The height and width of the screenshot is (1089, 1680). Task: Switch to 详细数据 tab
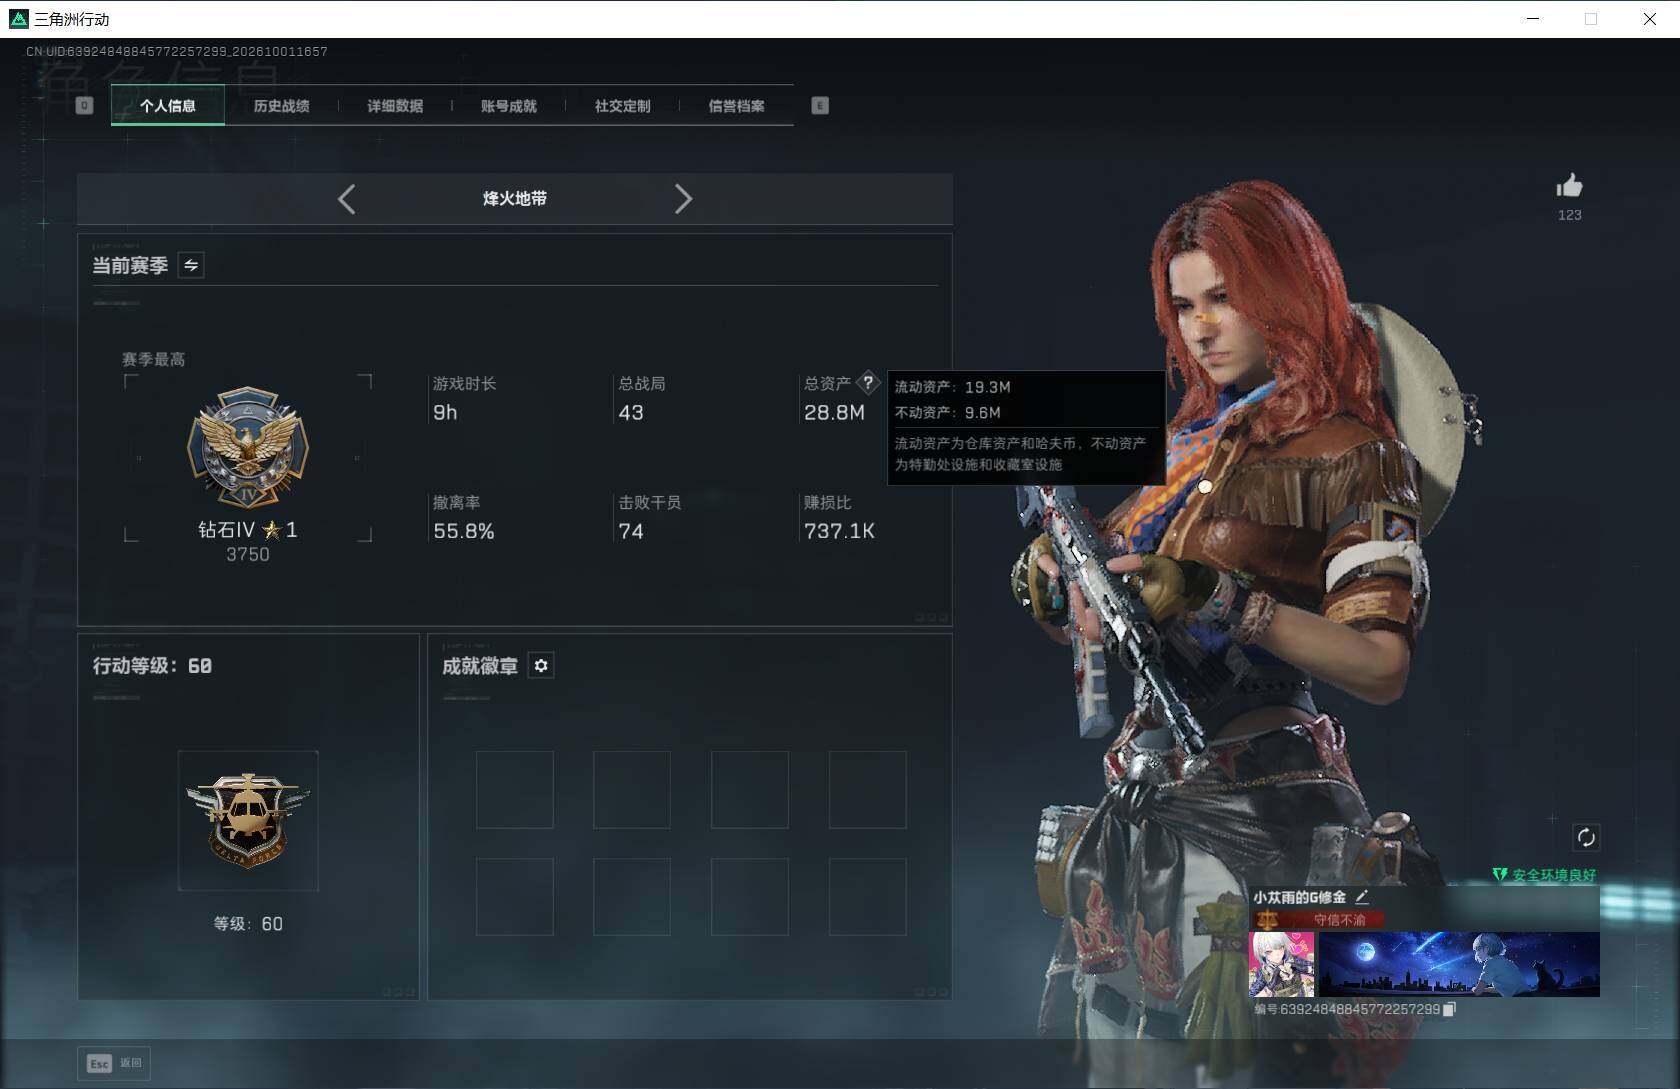395,105
